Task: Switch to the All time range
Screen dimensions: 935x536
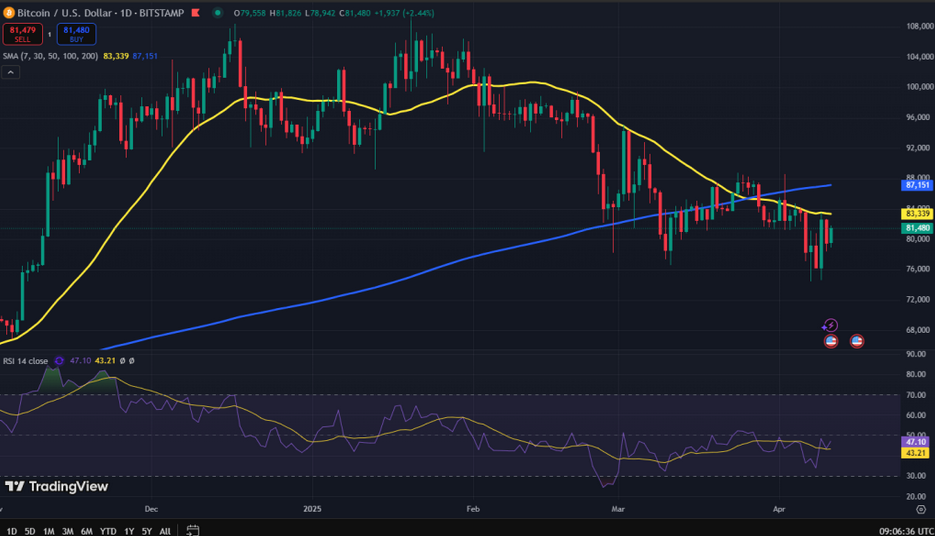Action: [165, 531]
